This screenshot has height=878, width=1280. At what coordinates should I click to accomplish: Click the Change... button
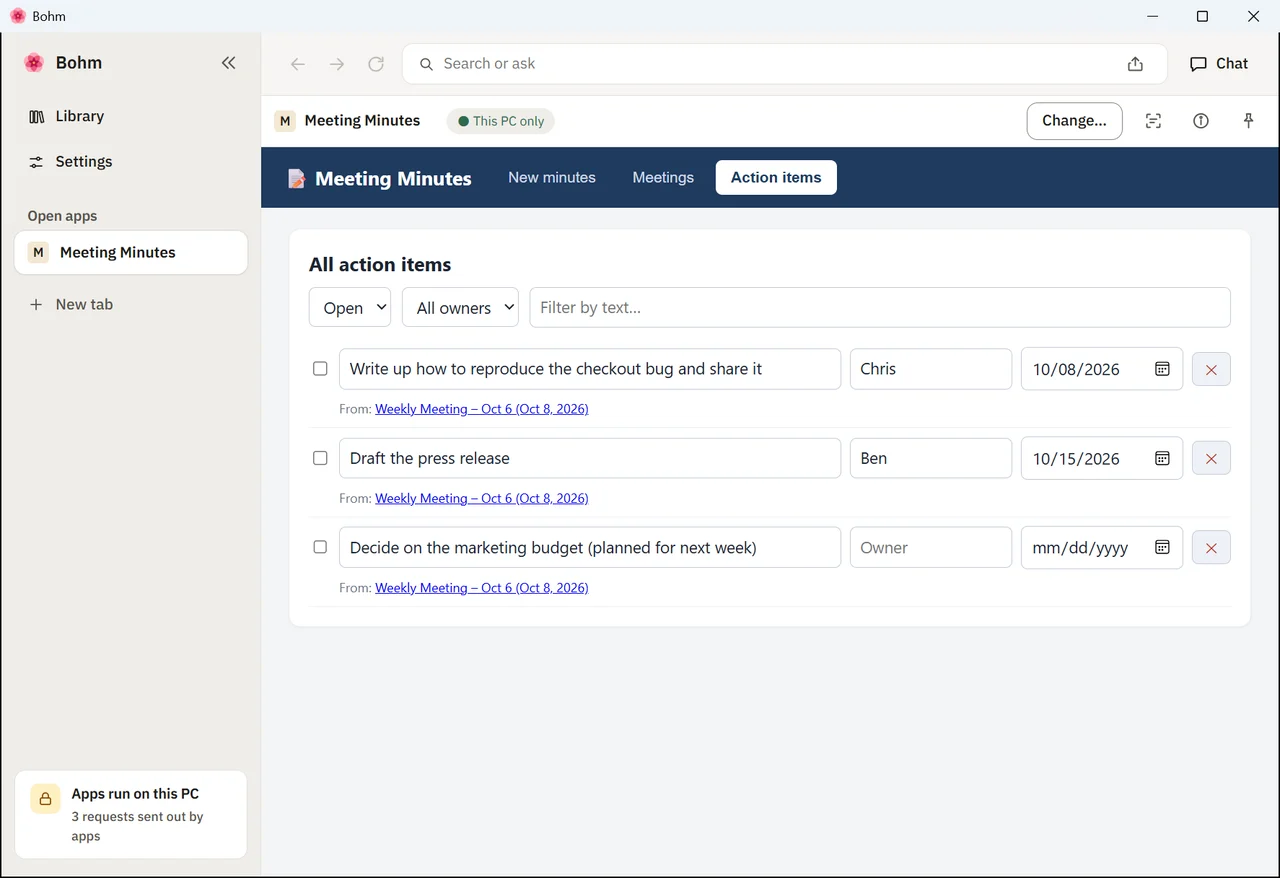point(1074,121)
